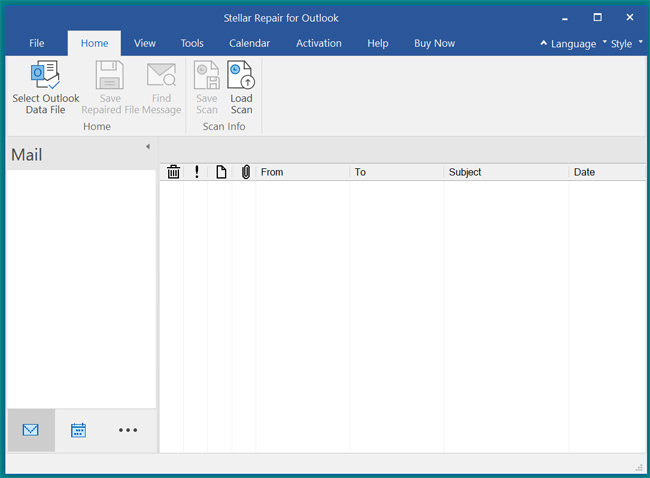Viewport: 650px width, 478px height.
Task: Sort by the To column header
Action: tap(397, 172)
